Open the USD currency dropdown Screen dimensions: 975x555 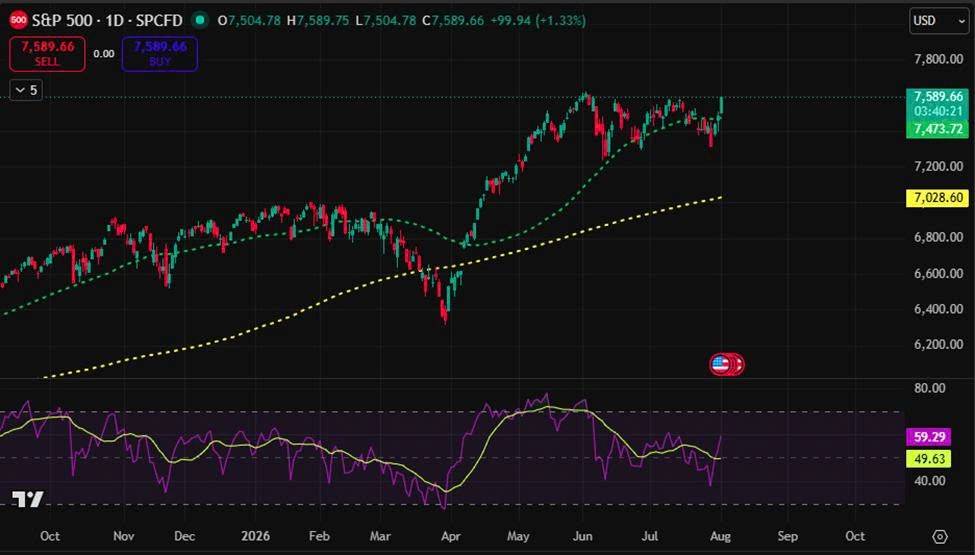(939, 21)
